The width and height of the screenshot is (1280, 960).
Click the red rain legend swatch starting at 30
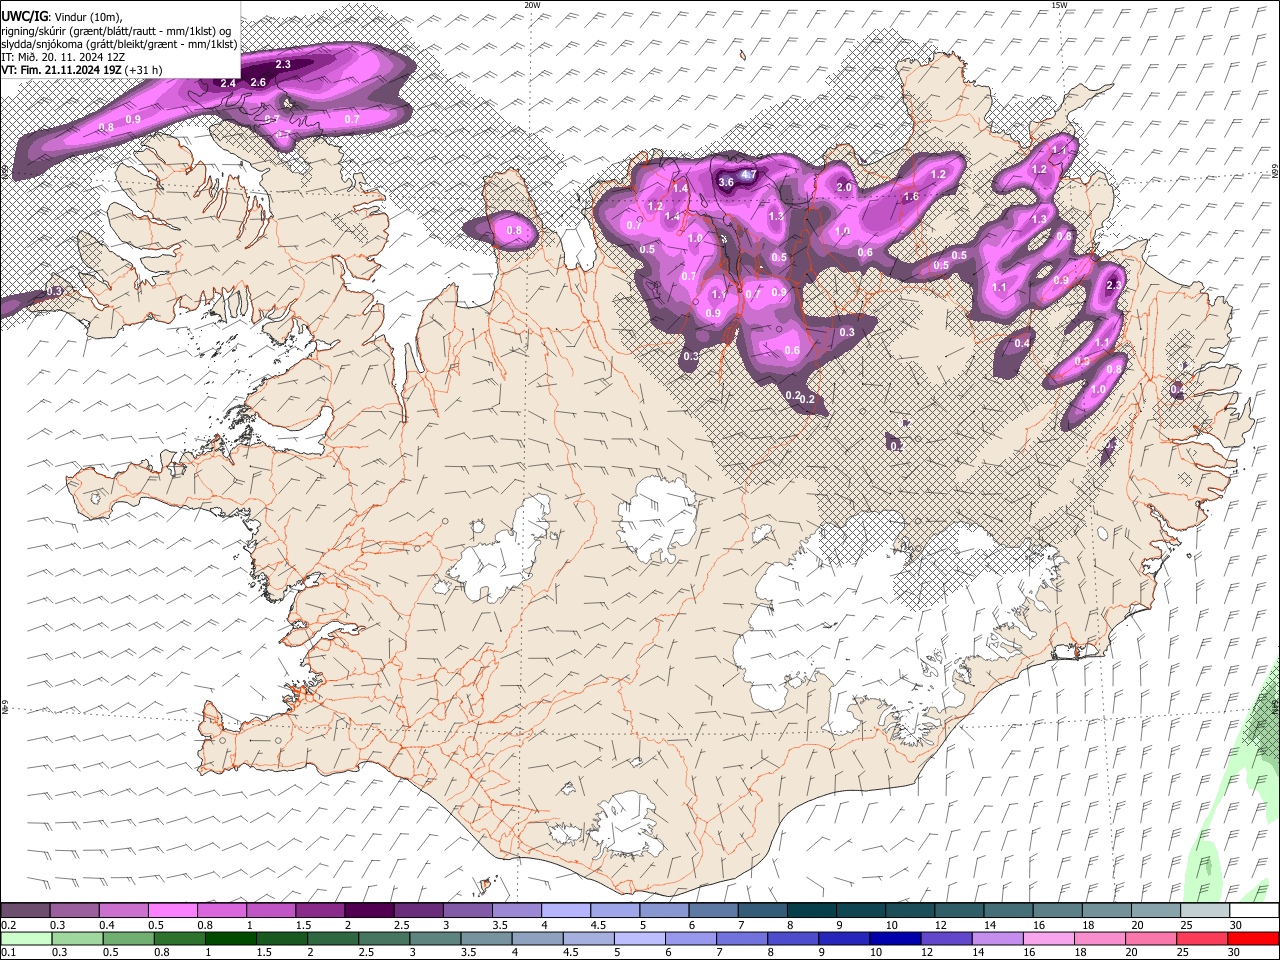[x=1252, y=938]
